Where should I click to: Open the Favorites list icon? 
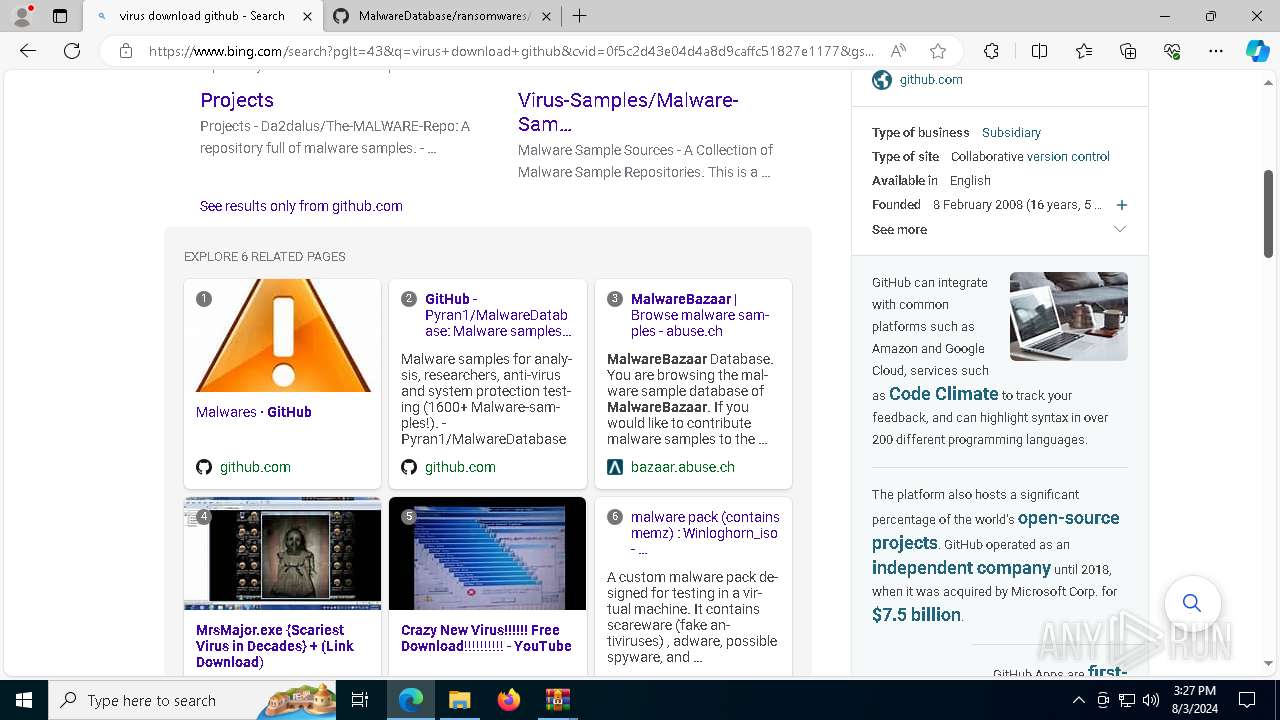point(1084,51)
